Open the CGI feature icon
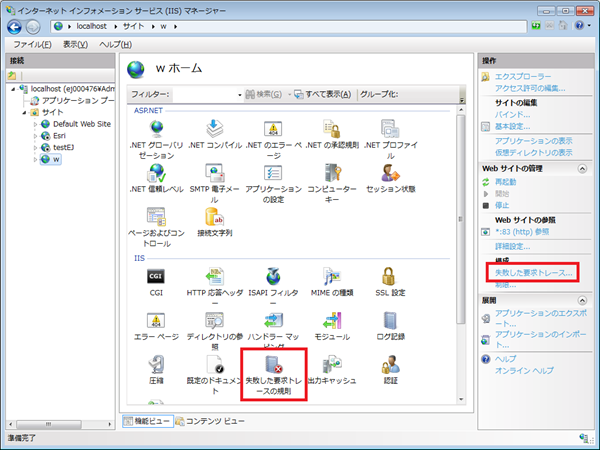 tap(156, 282)
